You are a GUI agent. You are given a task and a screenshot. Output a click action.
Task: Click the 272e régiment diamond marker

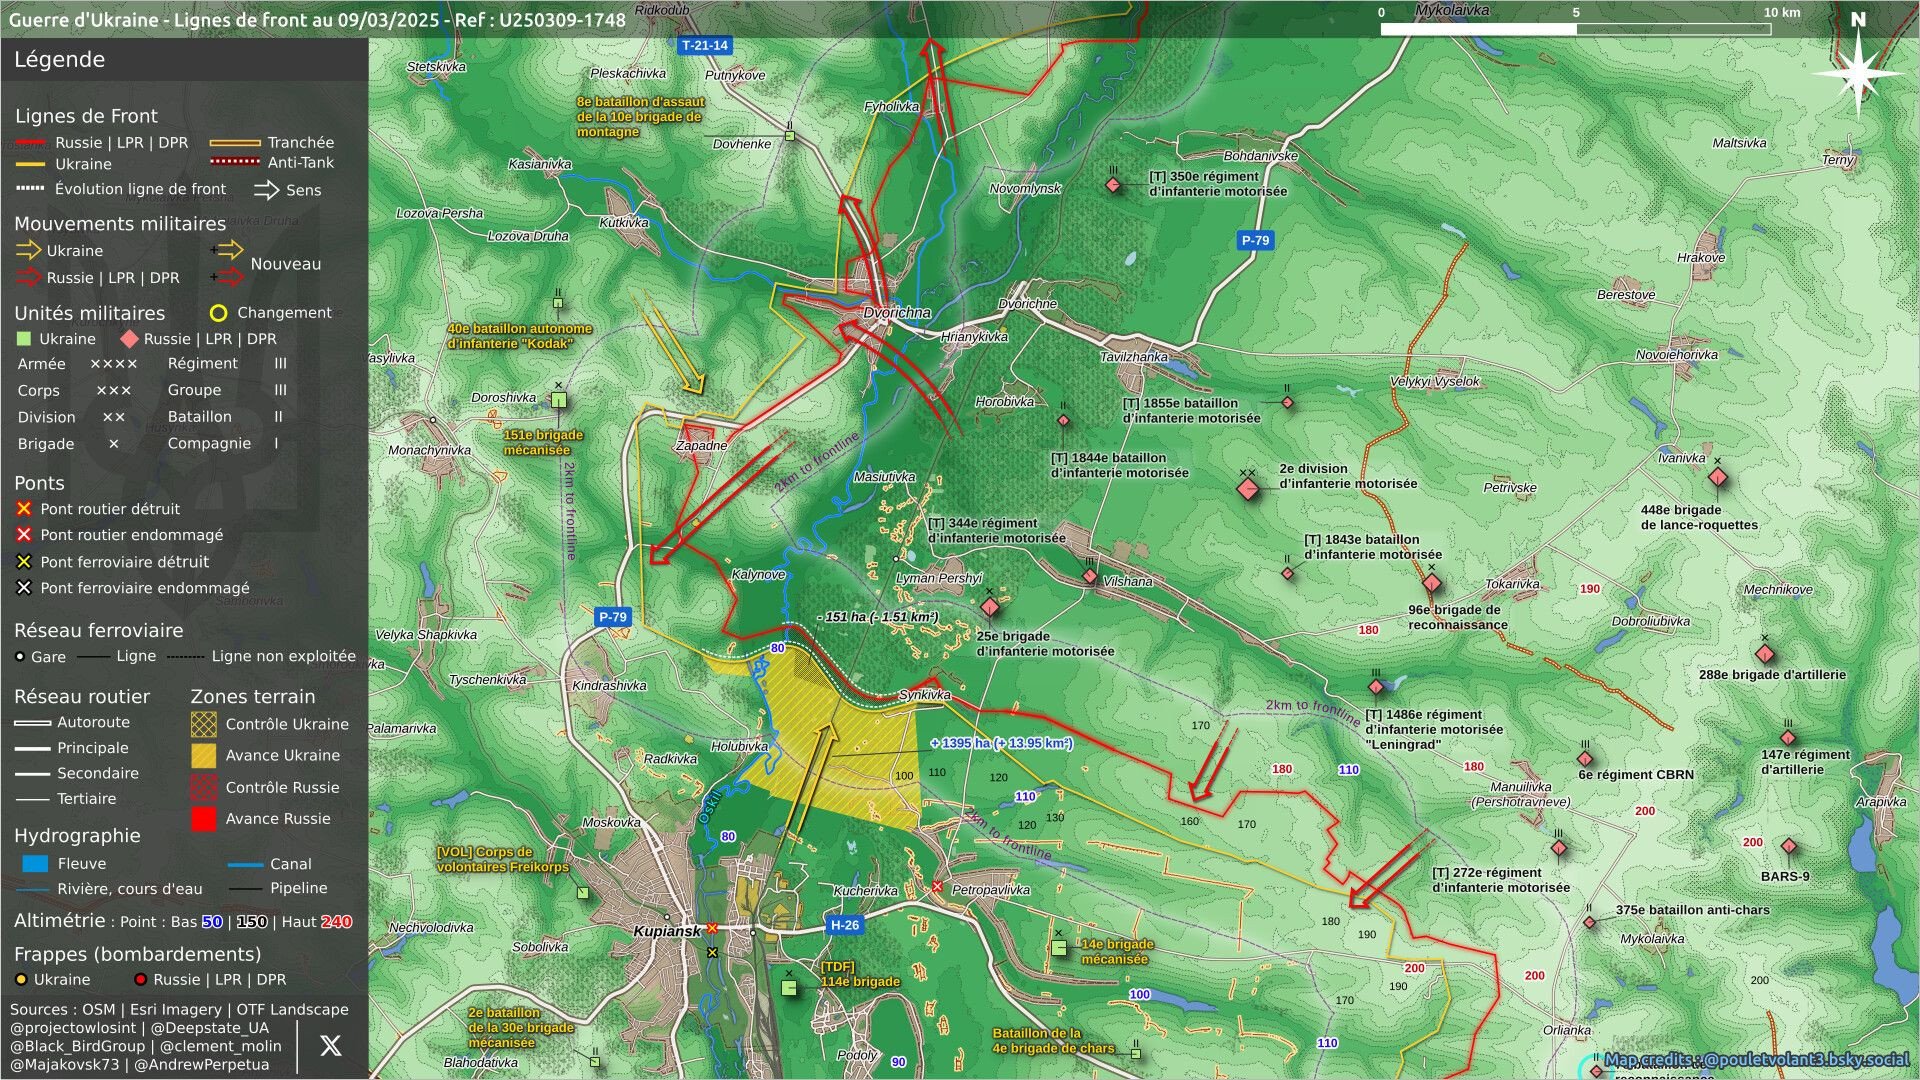1559,848
